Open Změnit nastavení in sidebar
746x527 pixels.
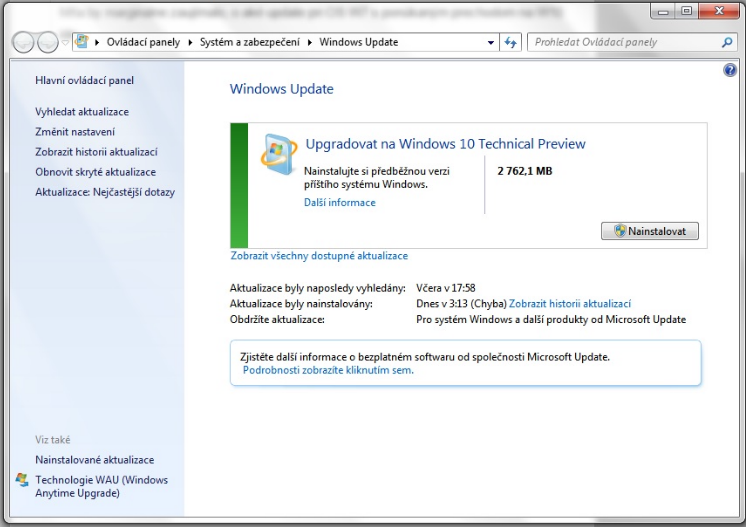tap(75, 132)
